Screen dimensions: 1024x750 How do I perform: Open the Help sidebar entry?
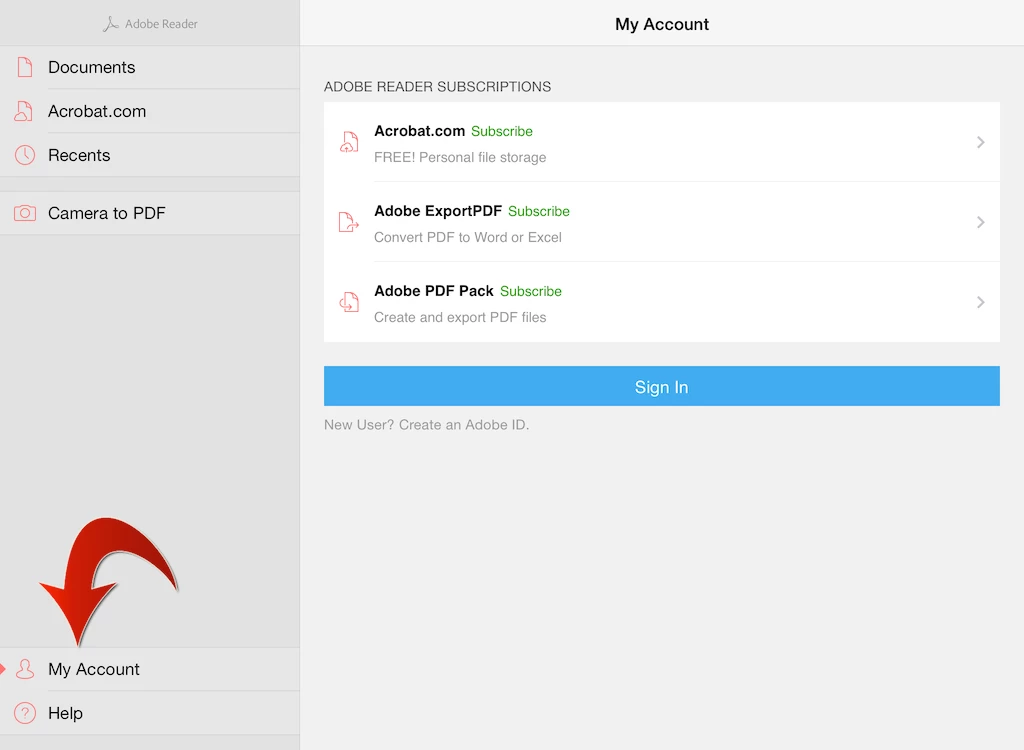[150, 713]
